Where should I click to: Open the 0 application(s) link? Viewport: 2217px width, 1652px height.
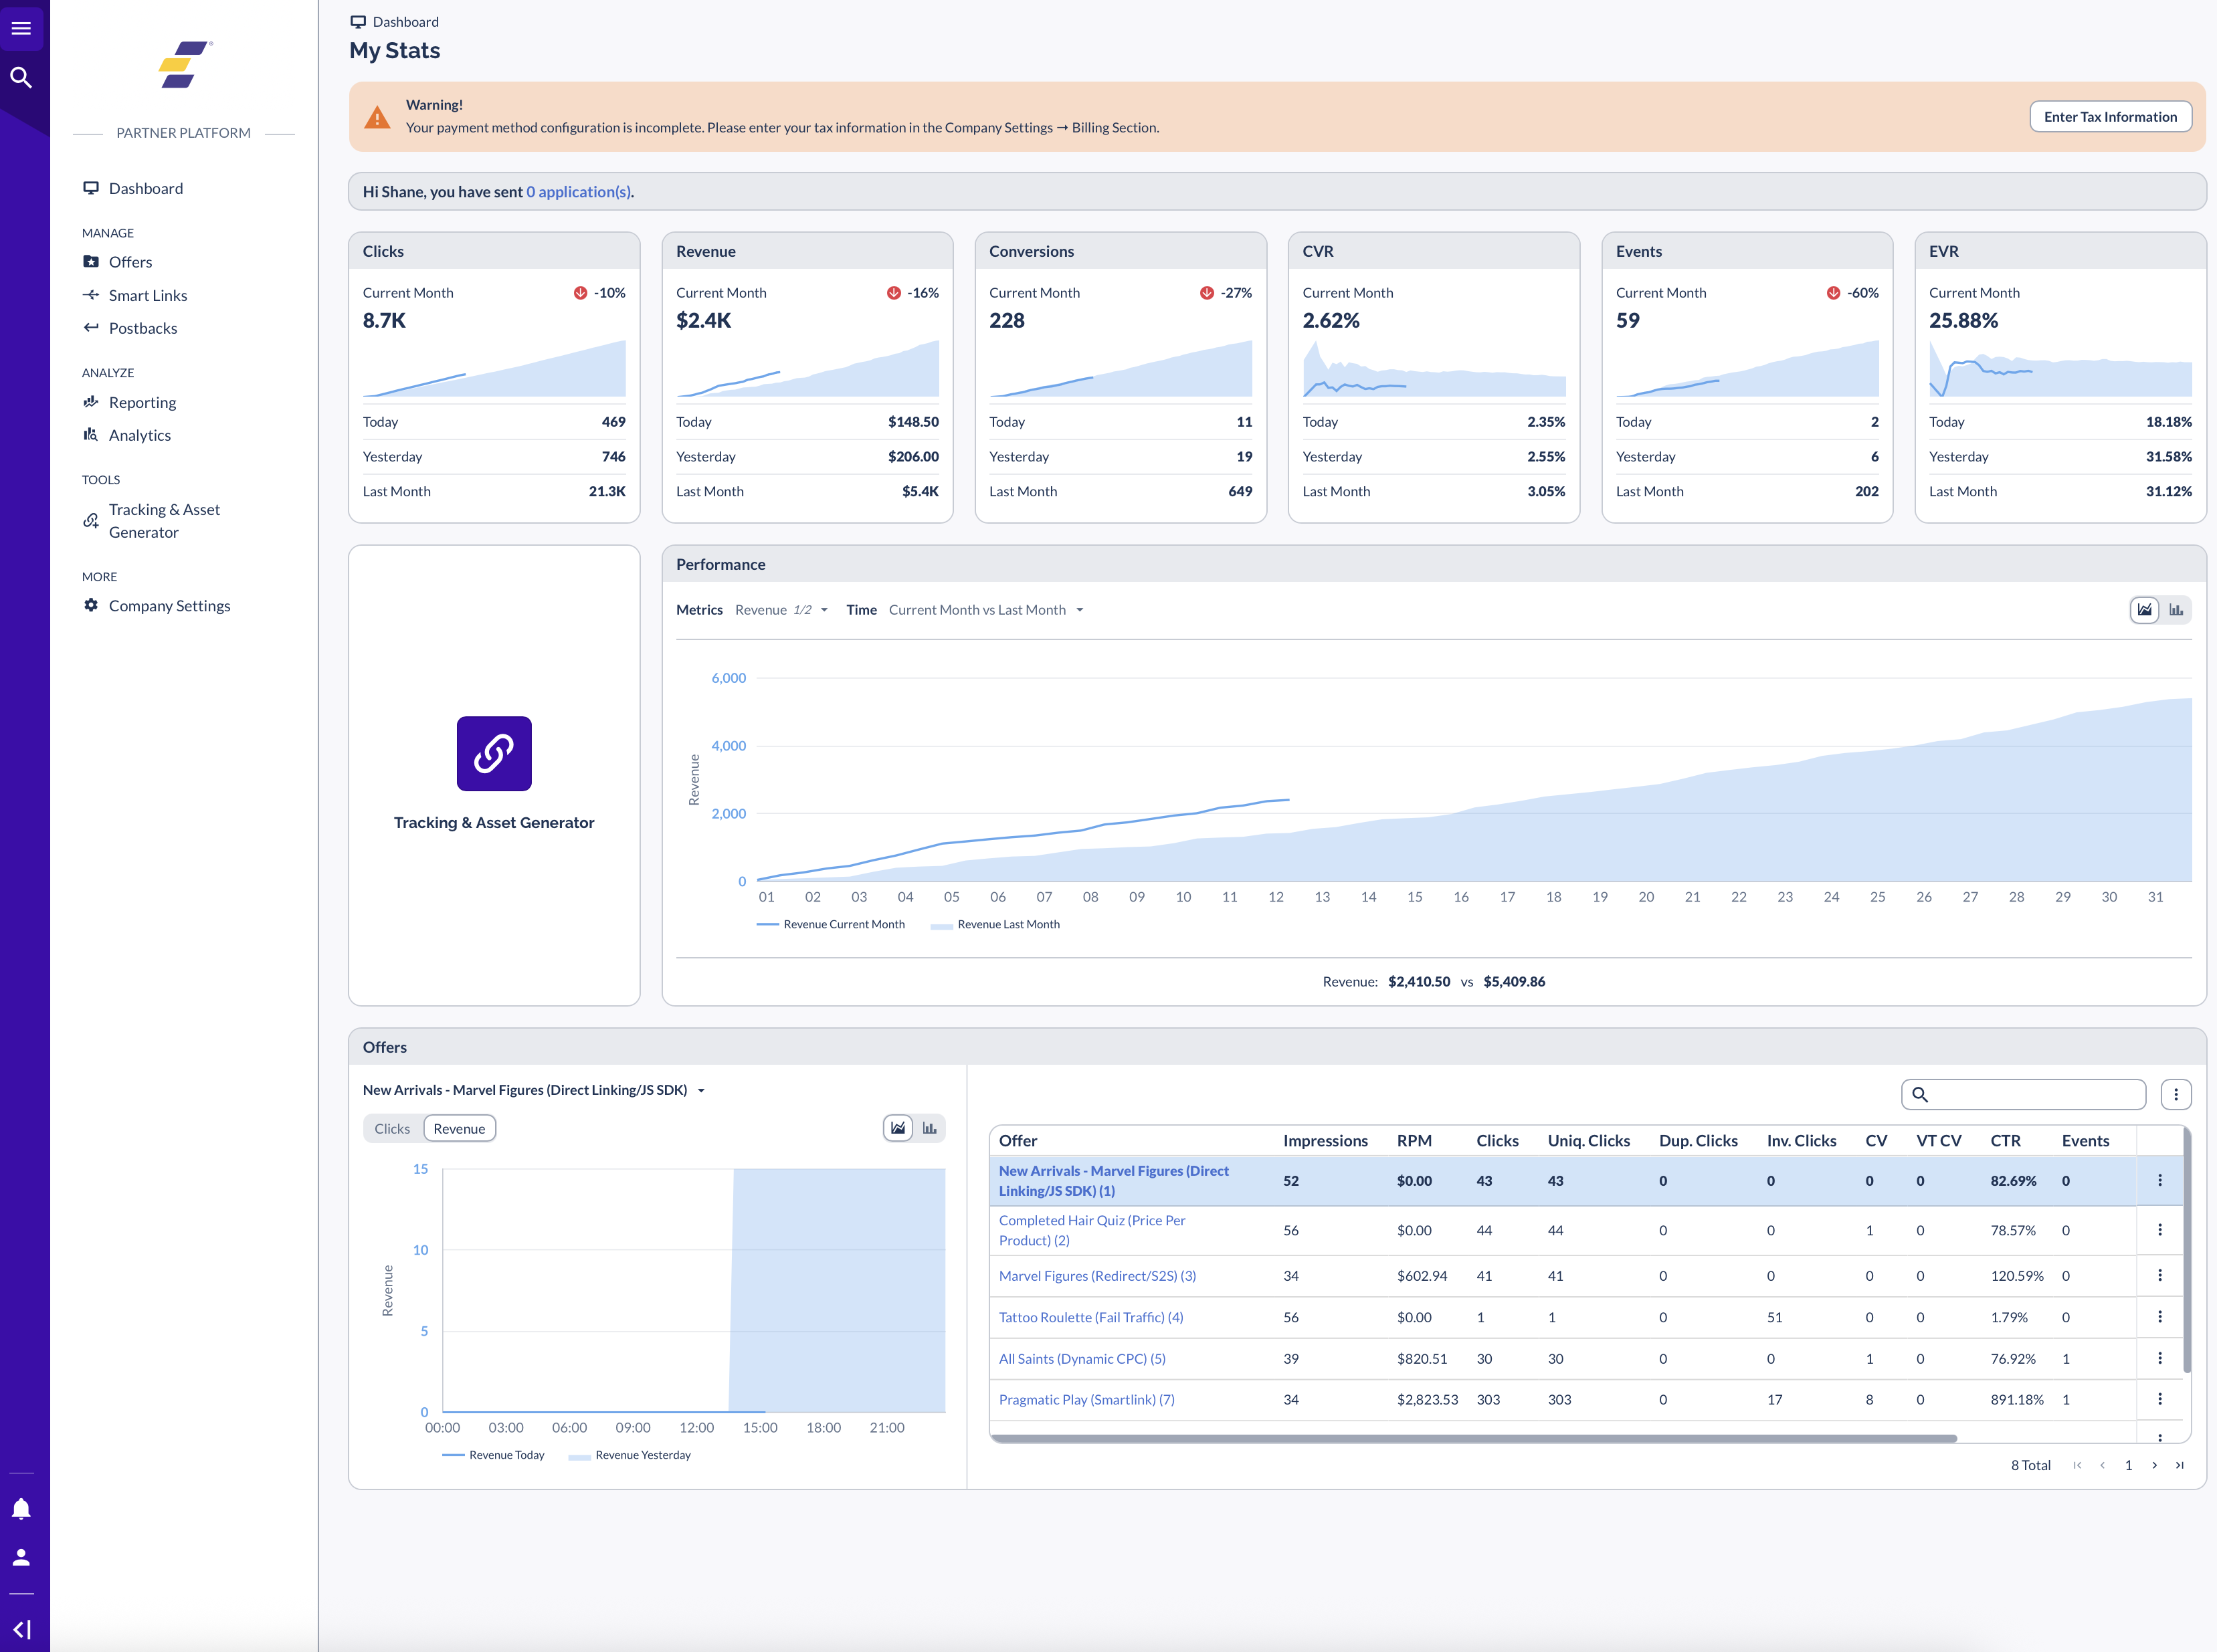[x=579, y=192]
